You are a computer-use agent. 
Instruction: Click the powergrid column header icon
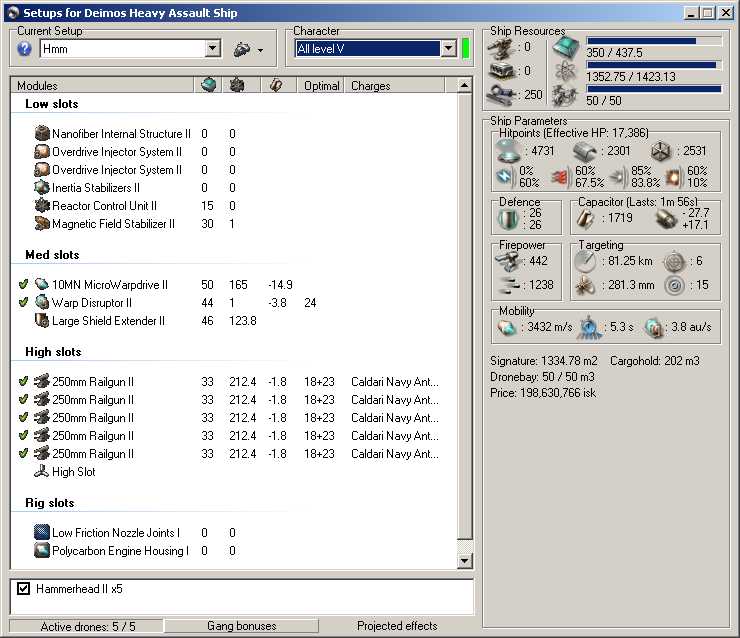tap(236, 85)
